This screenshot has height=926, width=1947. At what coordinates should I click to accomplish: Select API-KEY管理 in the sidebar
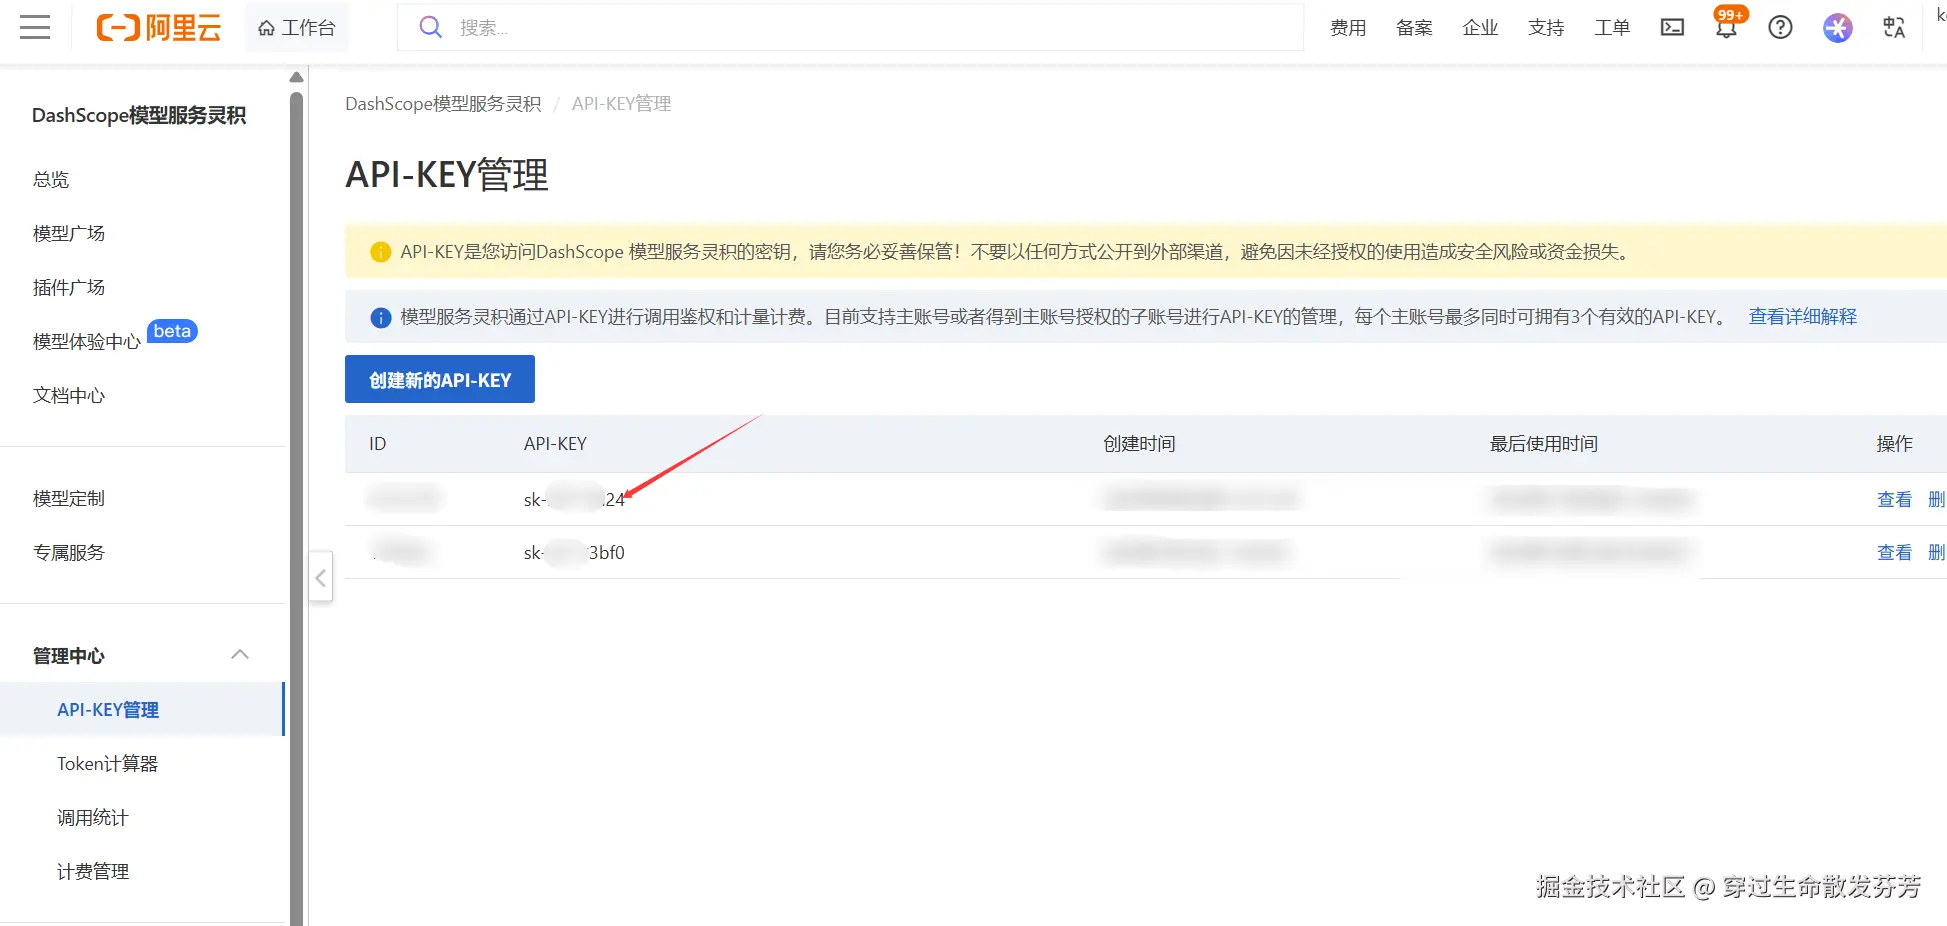142,709
